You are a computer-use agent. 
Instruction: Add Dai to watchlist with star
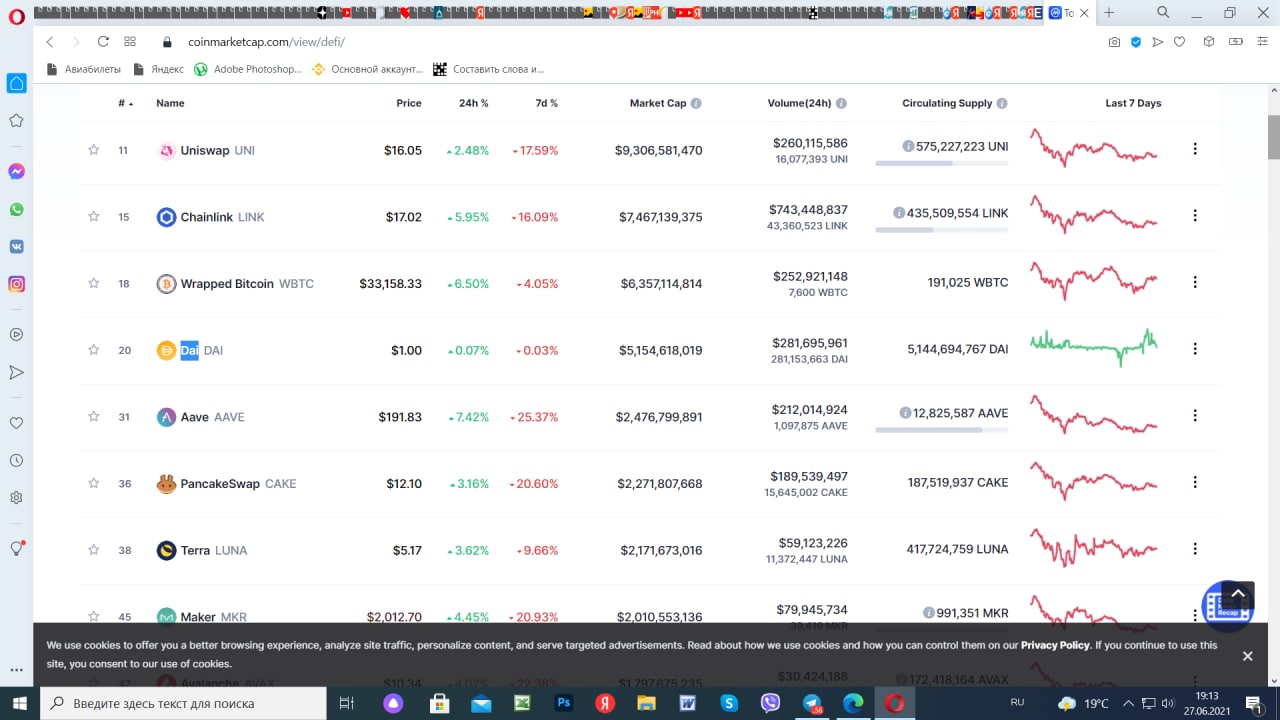pos(94,350)
